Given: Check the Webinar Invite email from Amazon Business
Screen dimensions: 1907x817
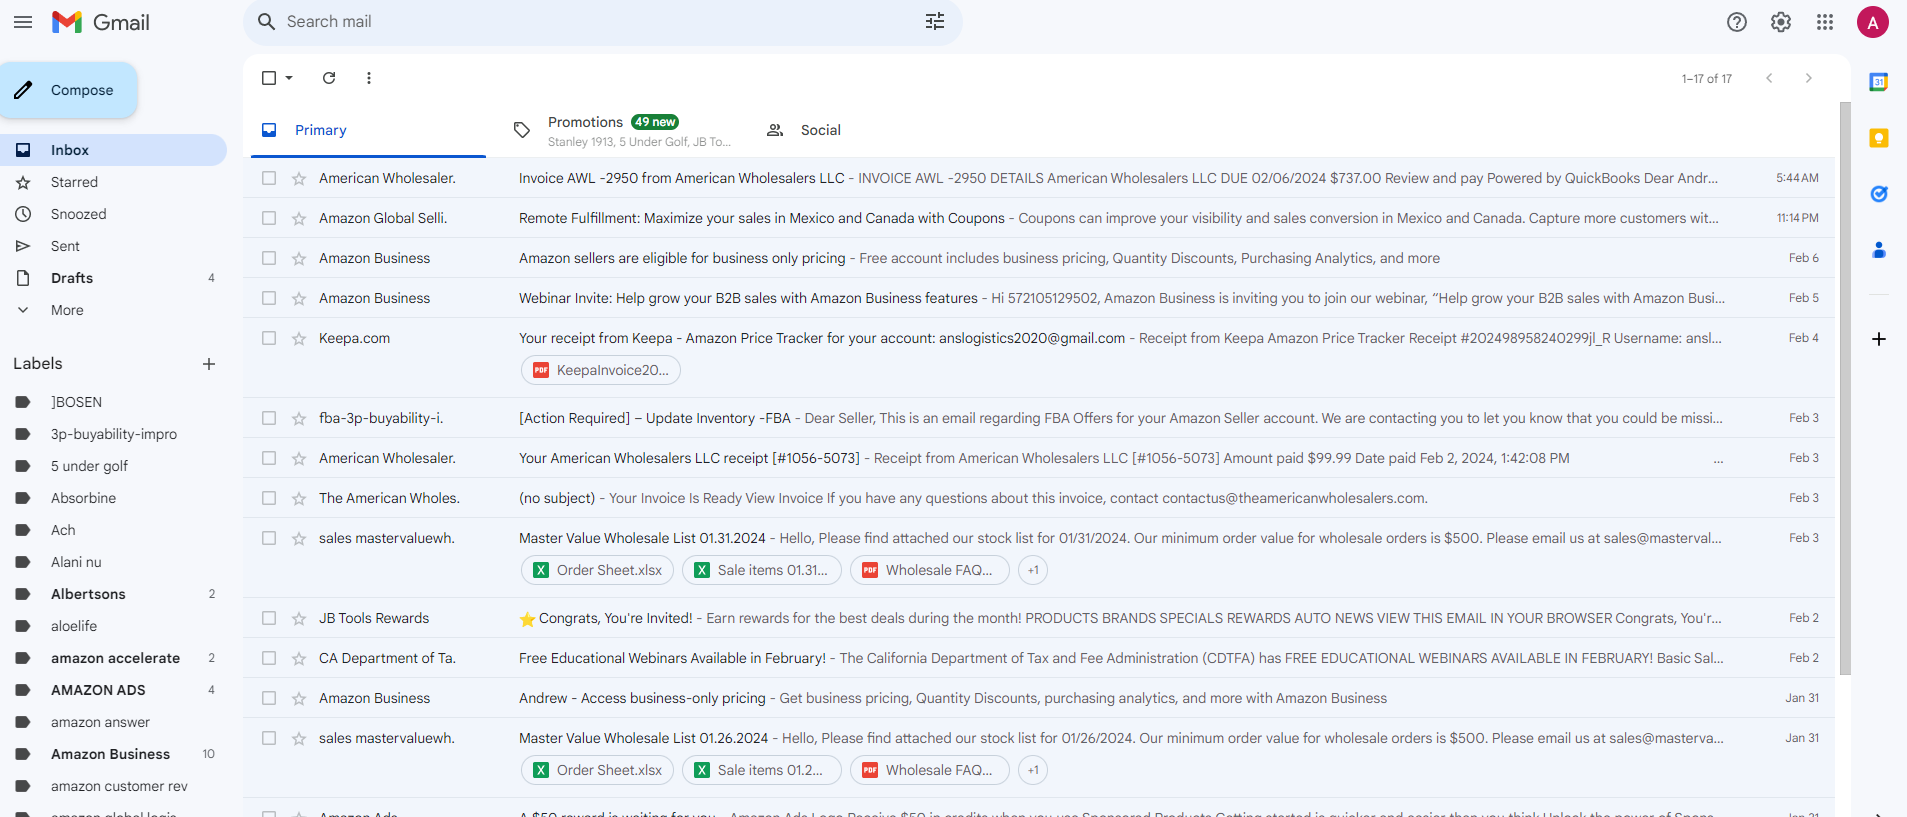Looking at the screenshot, I should (x=269, y=298).
